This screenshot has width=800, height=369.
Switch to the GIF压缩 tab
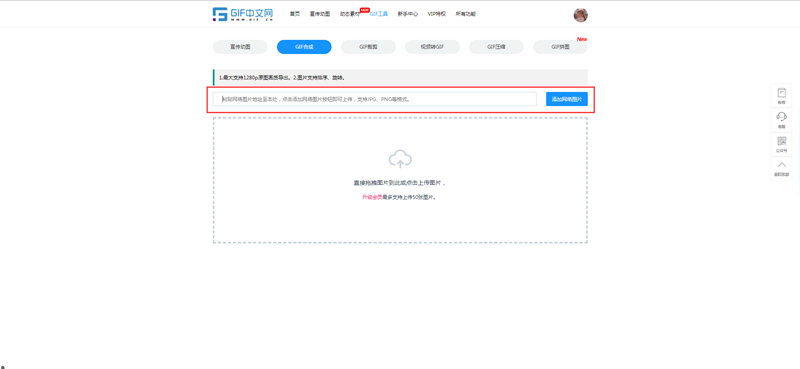click(496, 47)
